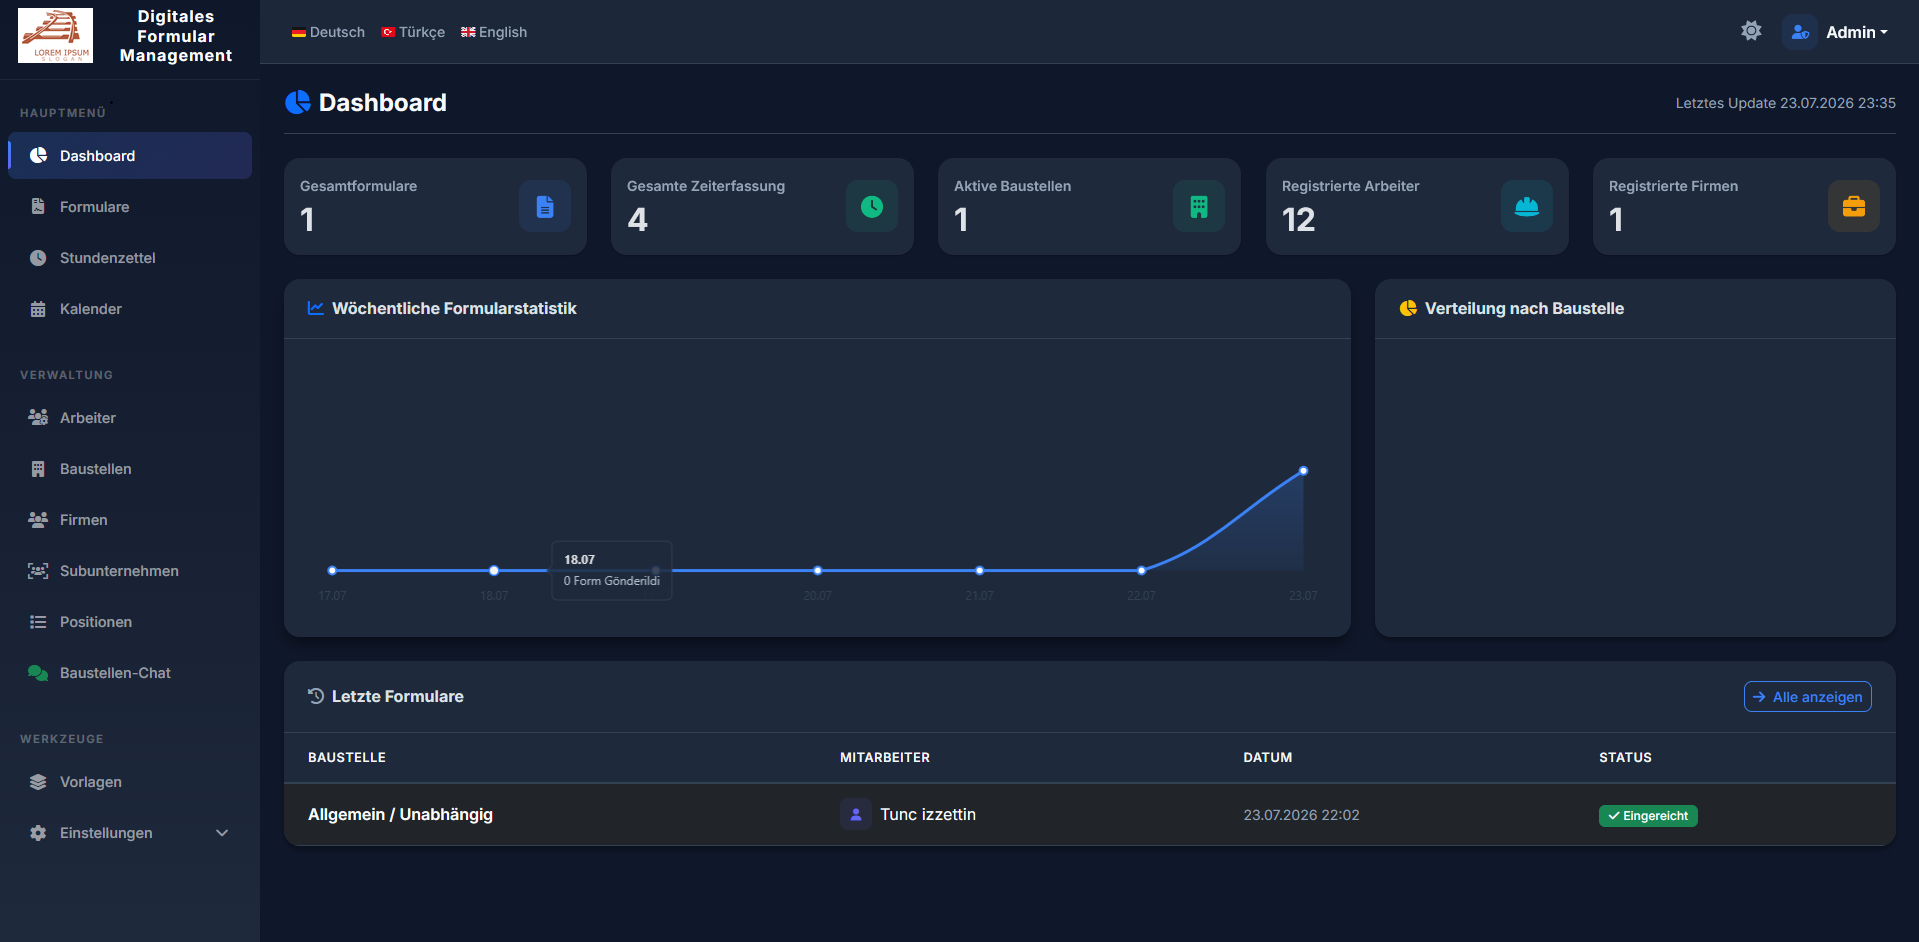1919x942 pixels.
Task: Open the Firmen menu entry
Action: (x=130, y=519)
